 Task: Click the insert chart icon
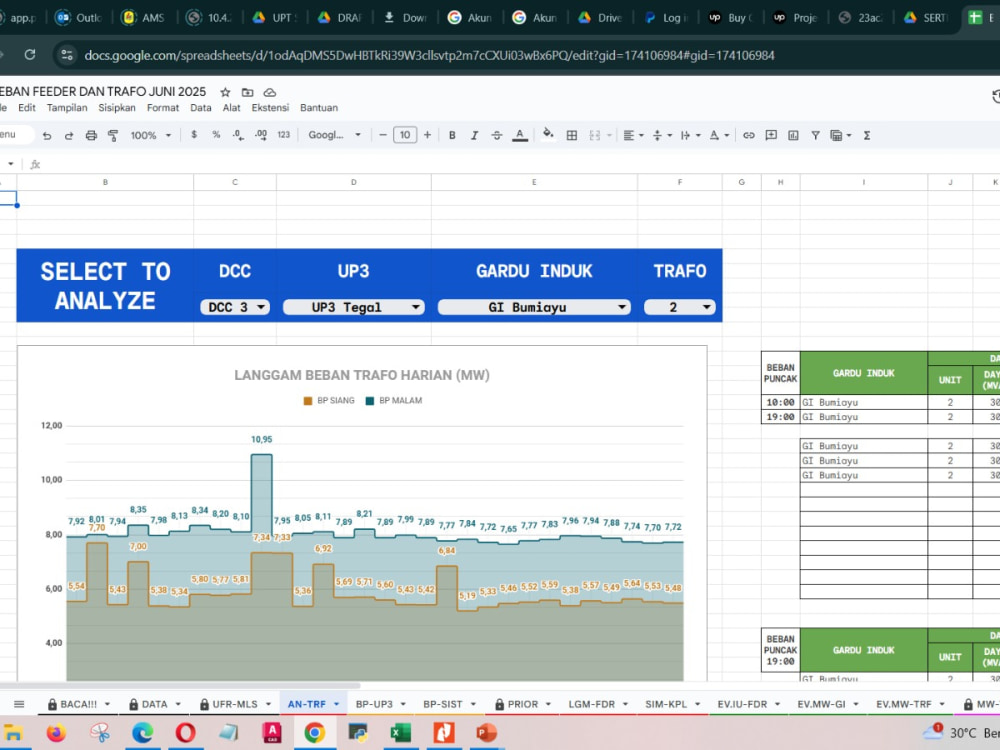coord(793,135)
